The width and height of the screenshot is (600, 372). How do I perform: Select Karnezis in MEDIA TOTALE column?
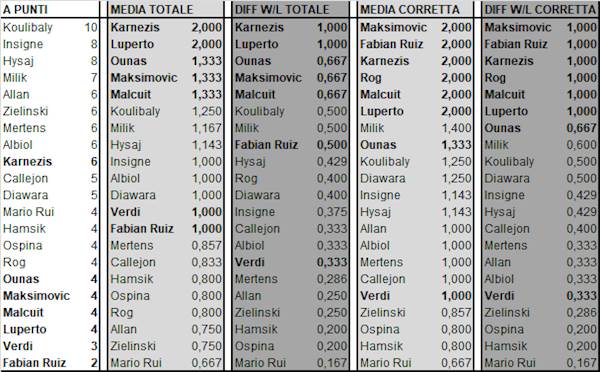[x=135, y=28]
